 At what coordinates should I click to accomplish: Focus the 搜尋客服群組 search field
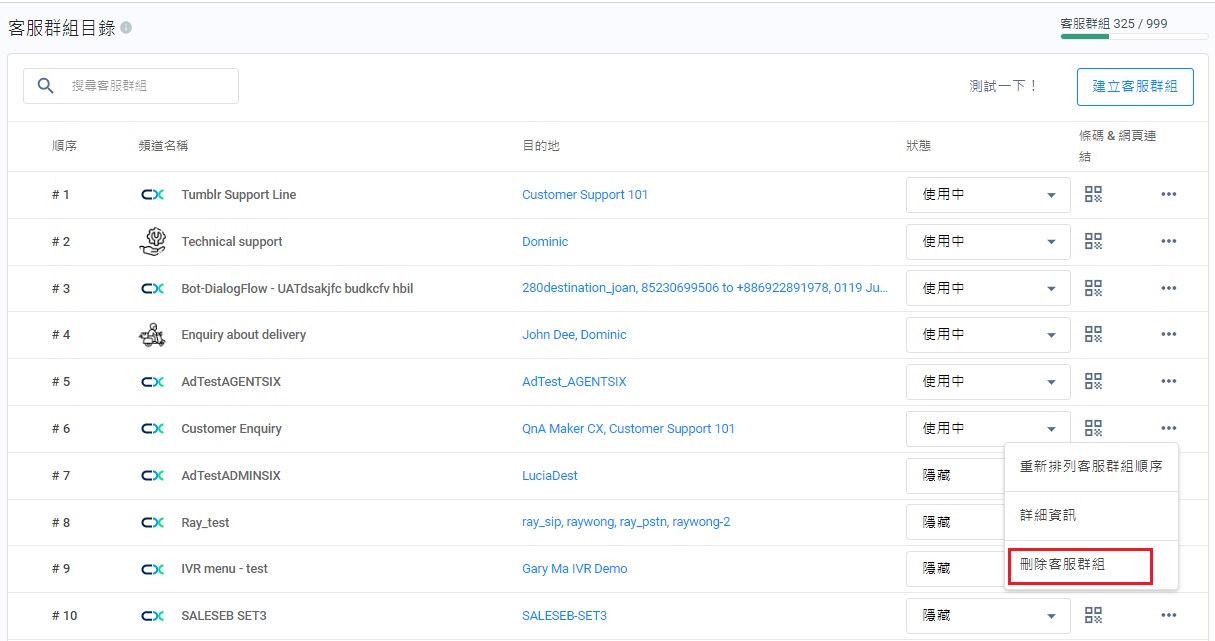point(131,86)
